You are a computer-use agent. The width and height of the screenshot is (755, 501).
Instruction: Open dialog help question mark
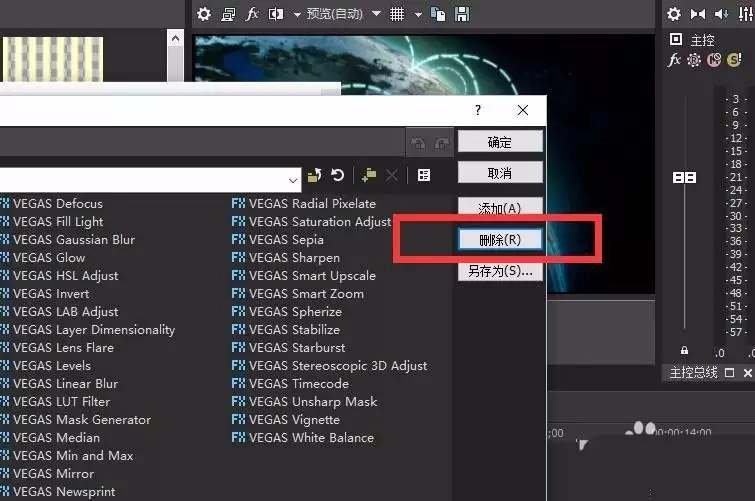tap(478, 110)
